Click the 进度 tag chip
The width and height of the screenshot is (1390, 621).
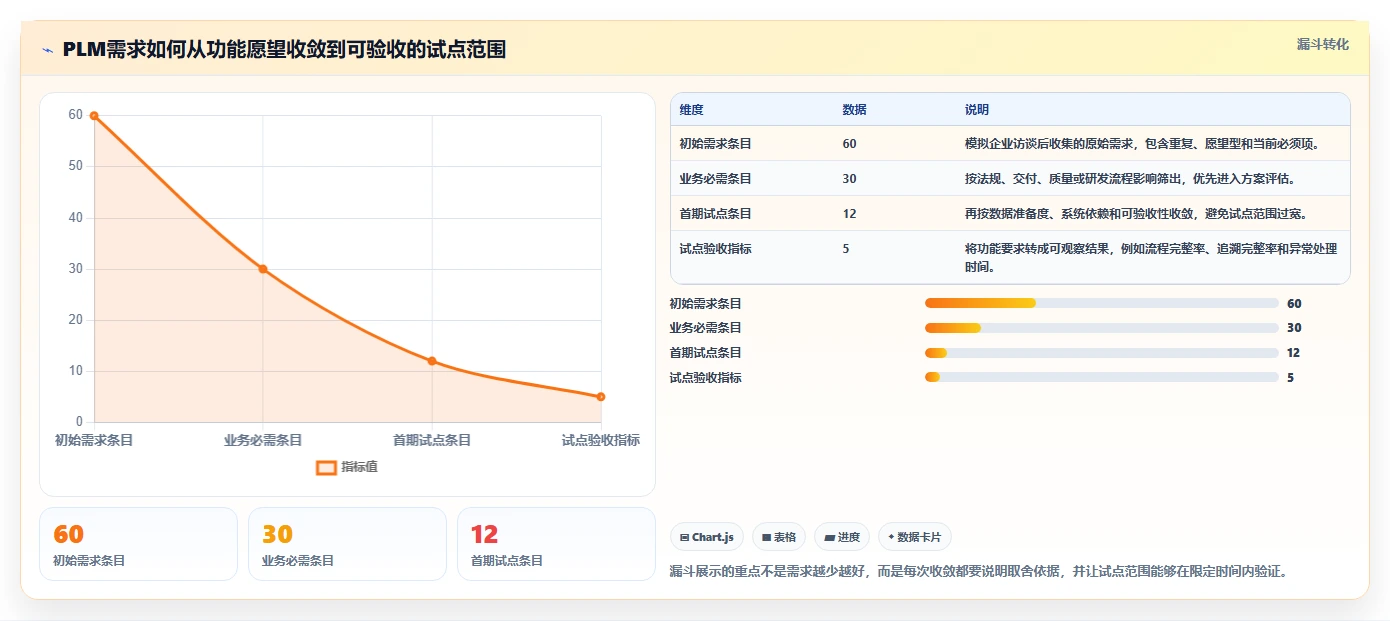[x=842, y=537]
